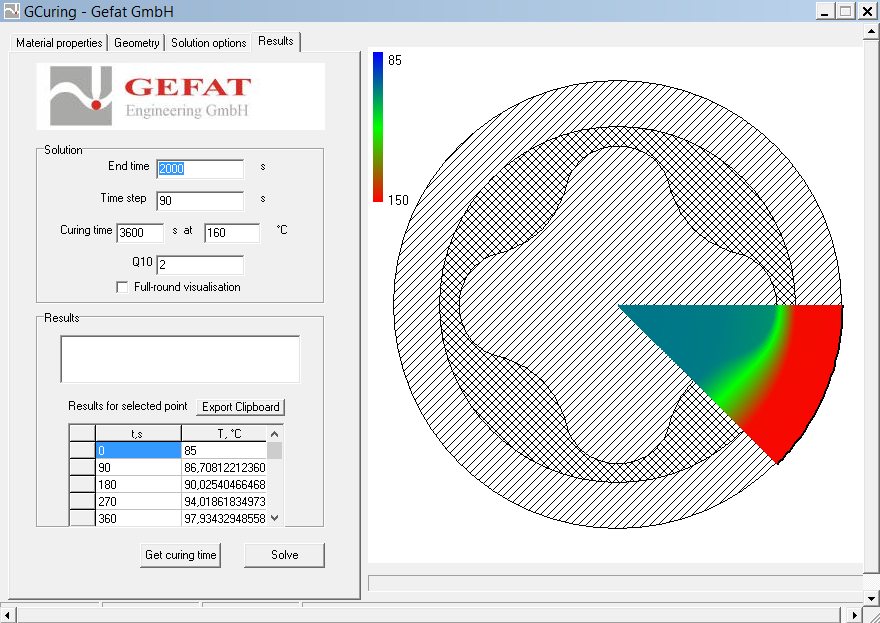The height and width of the screenshot is (623, 880).
Task: Run the simulation with the Solve button
Action: [284, 555]
